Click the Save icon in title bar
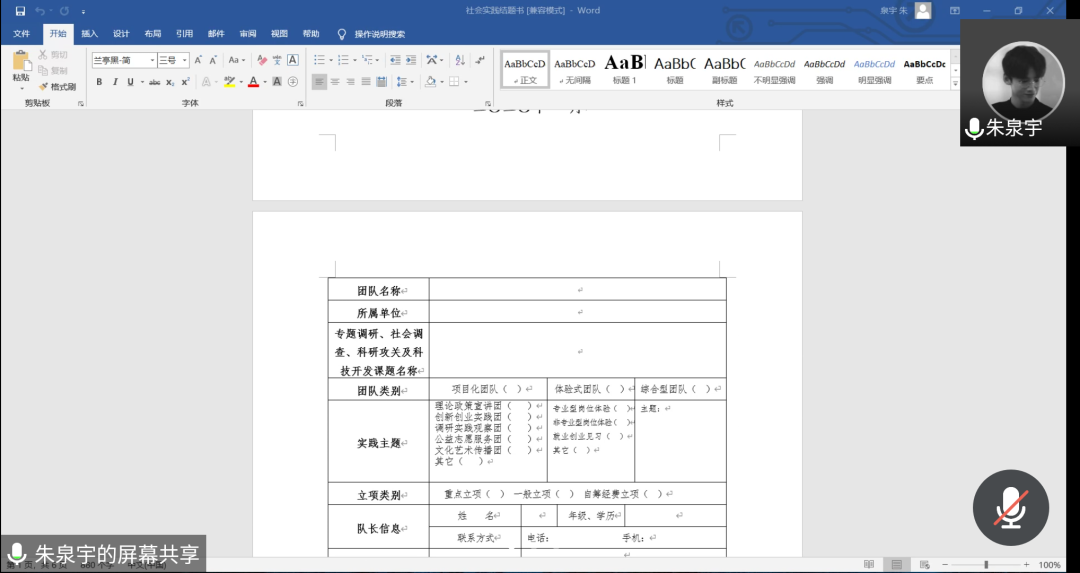 pos(20,11)
